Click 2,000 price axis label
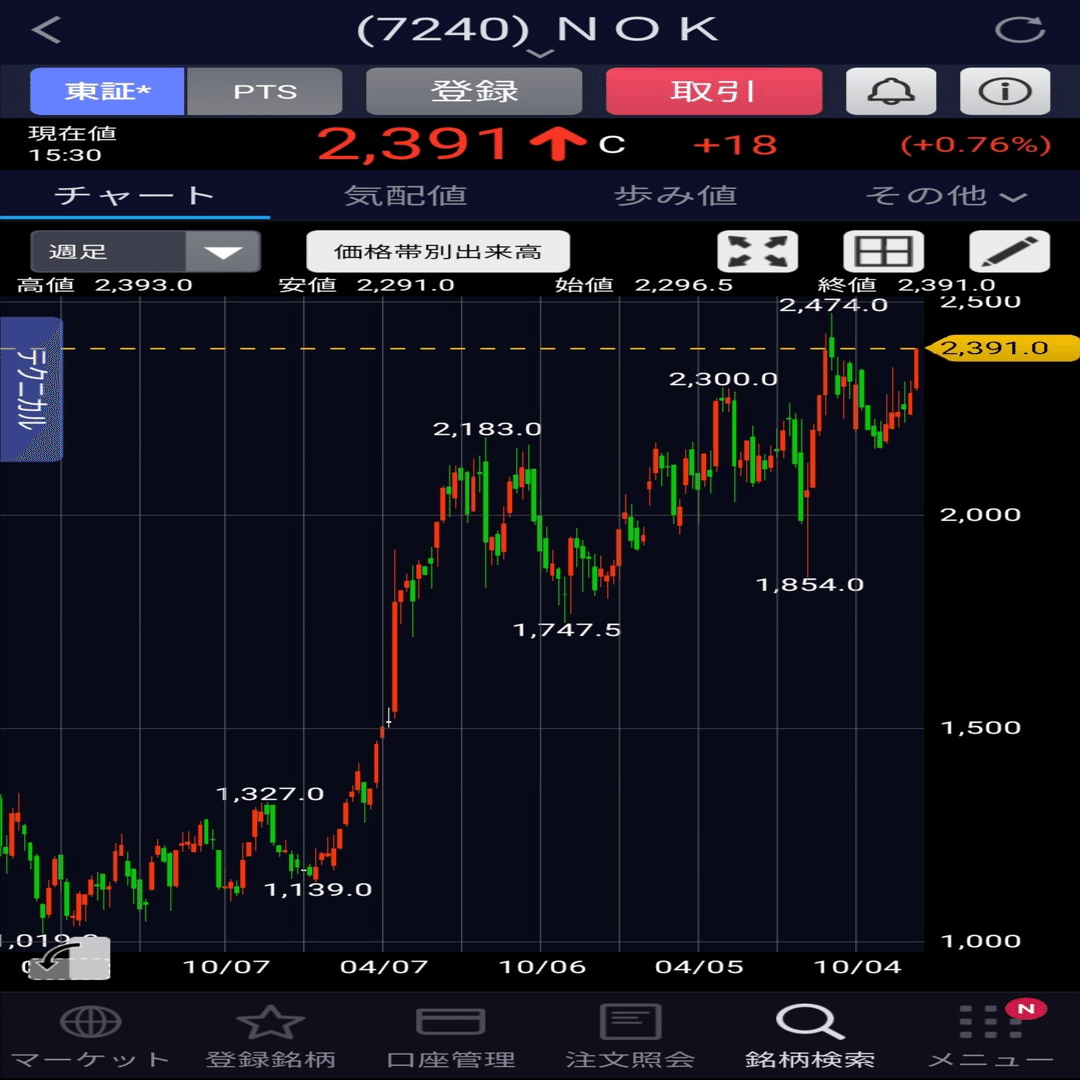1080x1080 pixels. tap(981, 515)
